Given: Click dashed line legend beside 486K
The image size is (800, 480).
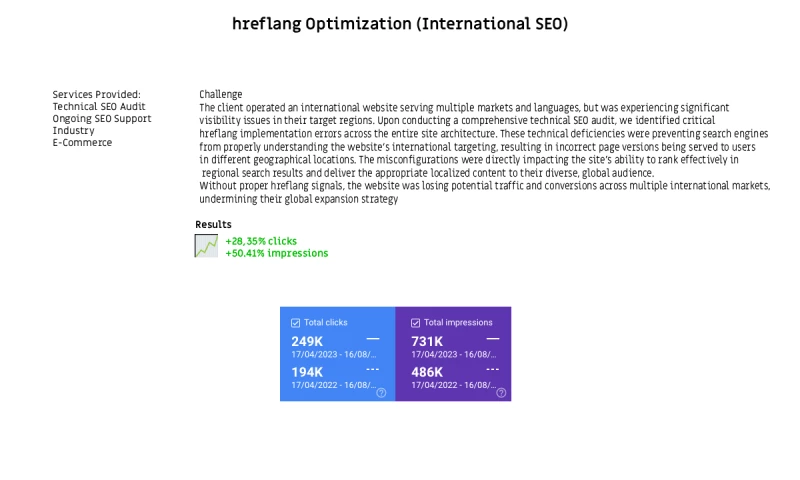Looking at the screenshot, I should [493, 370].
